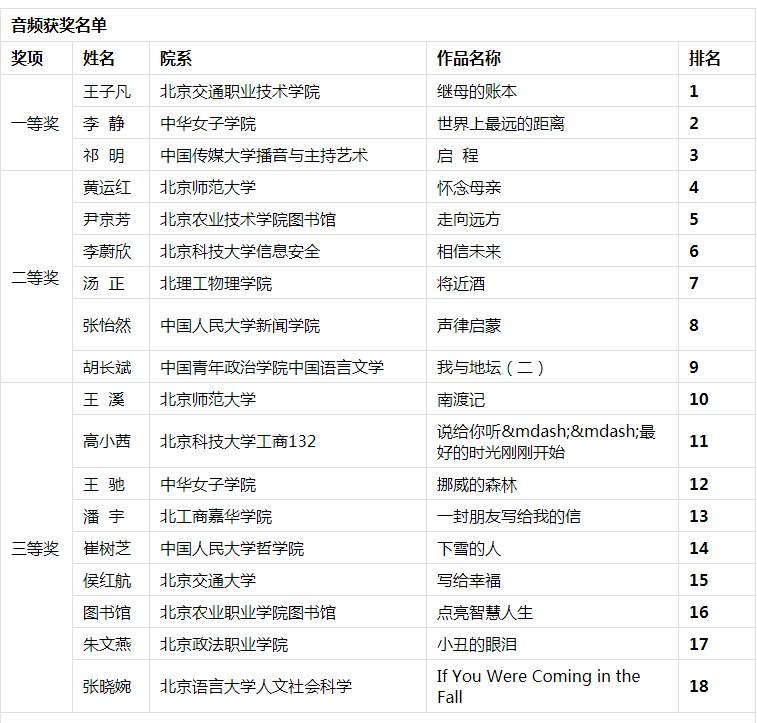Click the name 崔树芝
This screenshot has width=757, height=723.
106,548
